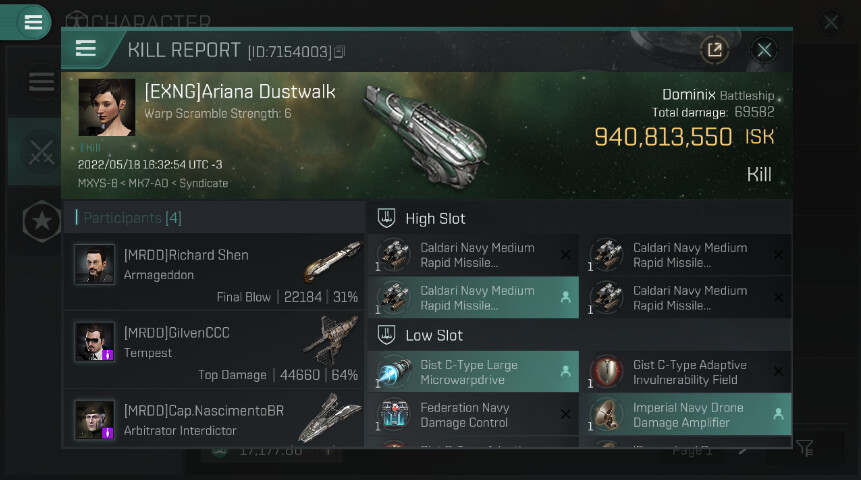The width and height of the screenshot is (861, 480).
Task: Click the Arbitrator Interdictor ship icon
Action: [329, 418]
